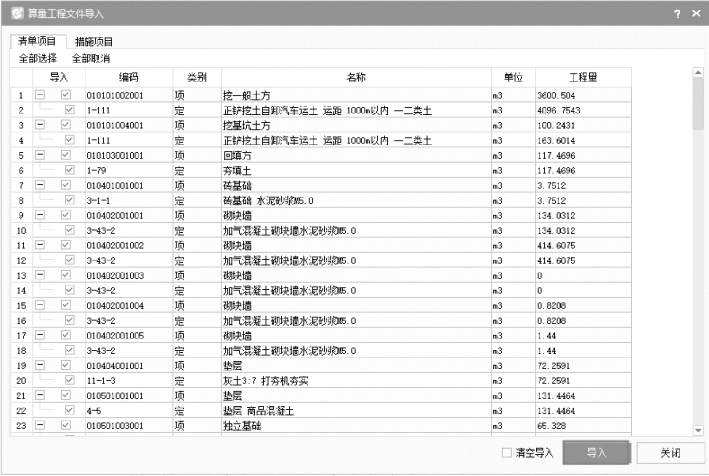
Task: Uncheck import box for 010402001001
Action: click(x=66, y=215)
